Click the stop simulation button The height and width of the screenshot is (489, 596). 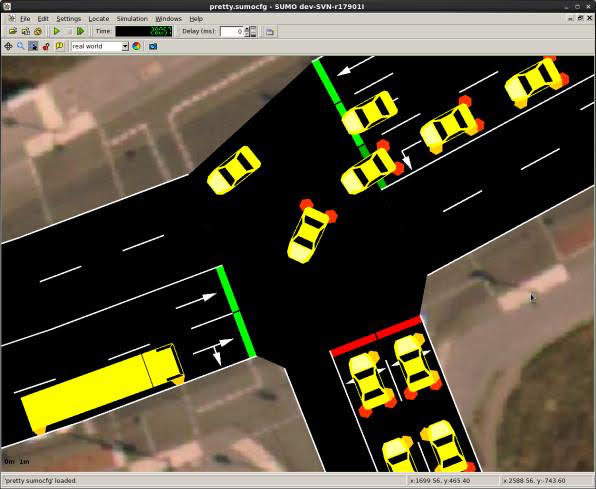(69, 31)
